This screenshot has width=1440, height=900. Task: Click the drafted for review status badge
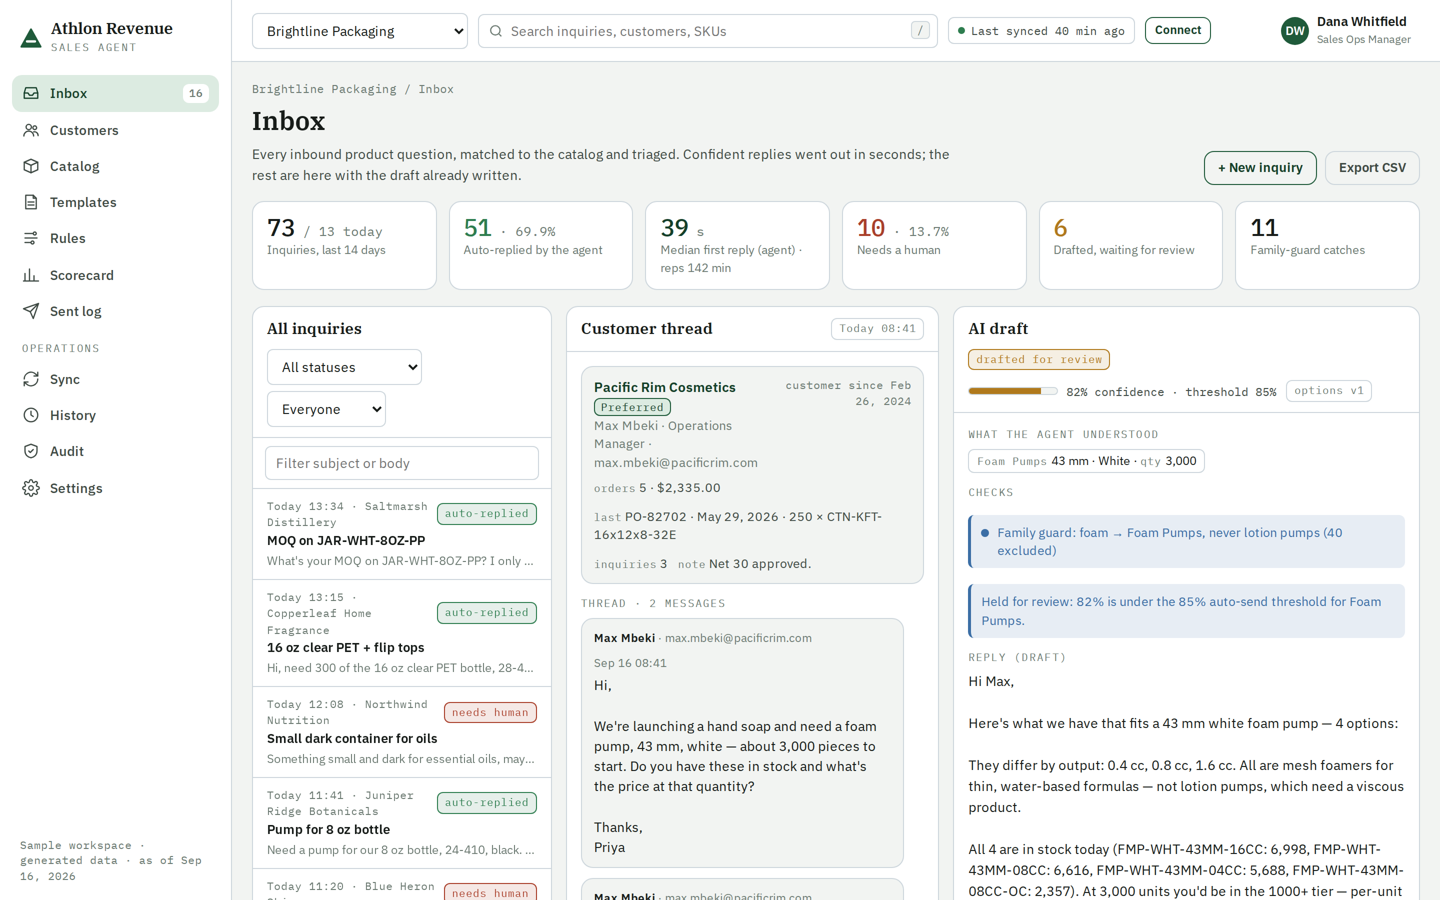click(x=1039, y=359)
